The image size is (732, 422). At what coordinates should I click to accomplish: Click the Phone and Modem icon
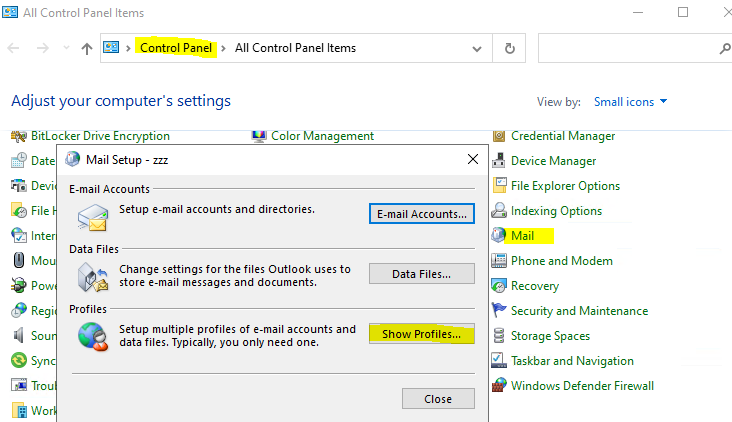[499, 260]
